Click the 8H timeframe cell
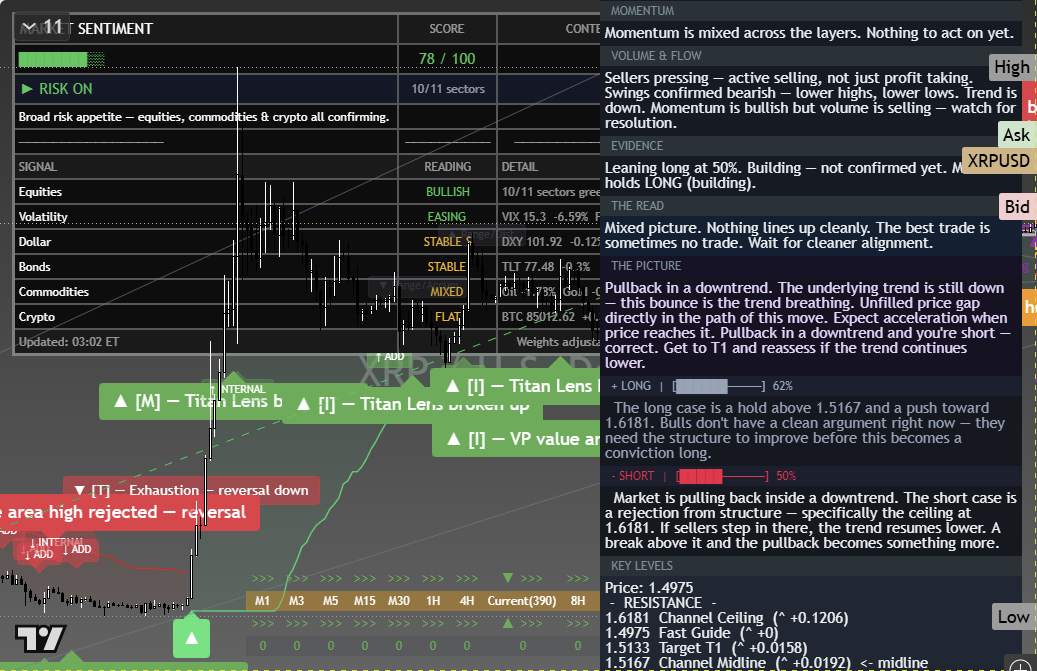This screenshot has width=1037, height=671. [x=578, y=601]
